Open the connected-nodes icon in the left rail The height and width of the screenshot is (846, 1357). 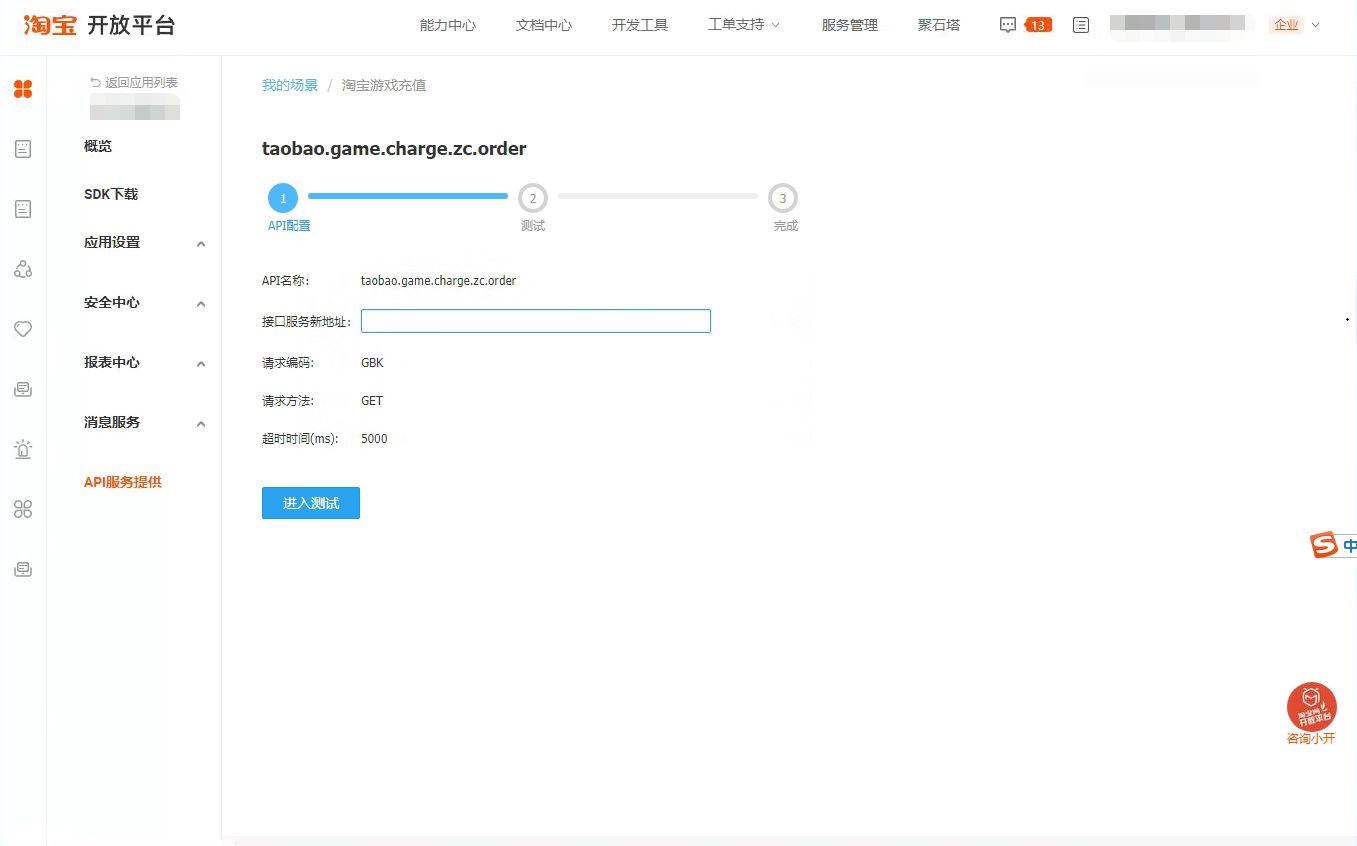23,269
